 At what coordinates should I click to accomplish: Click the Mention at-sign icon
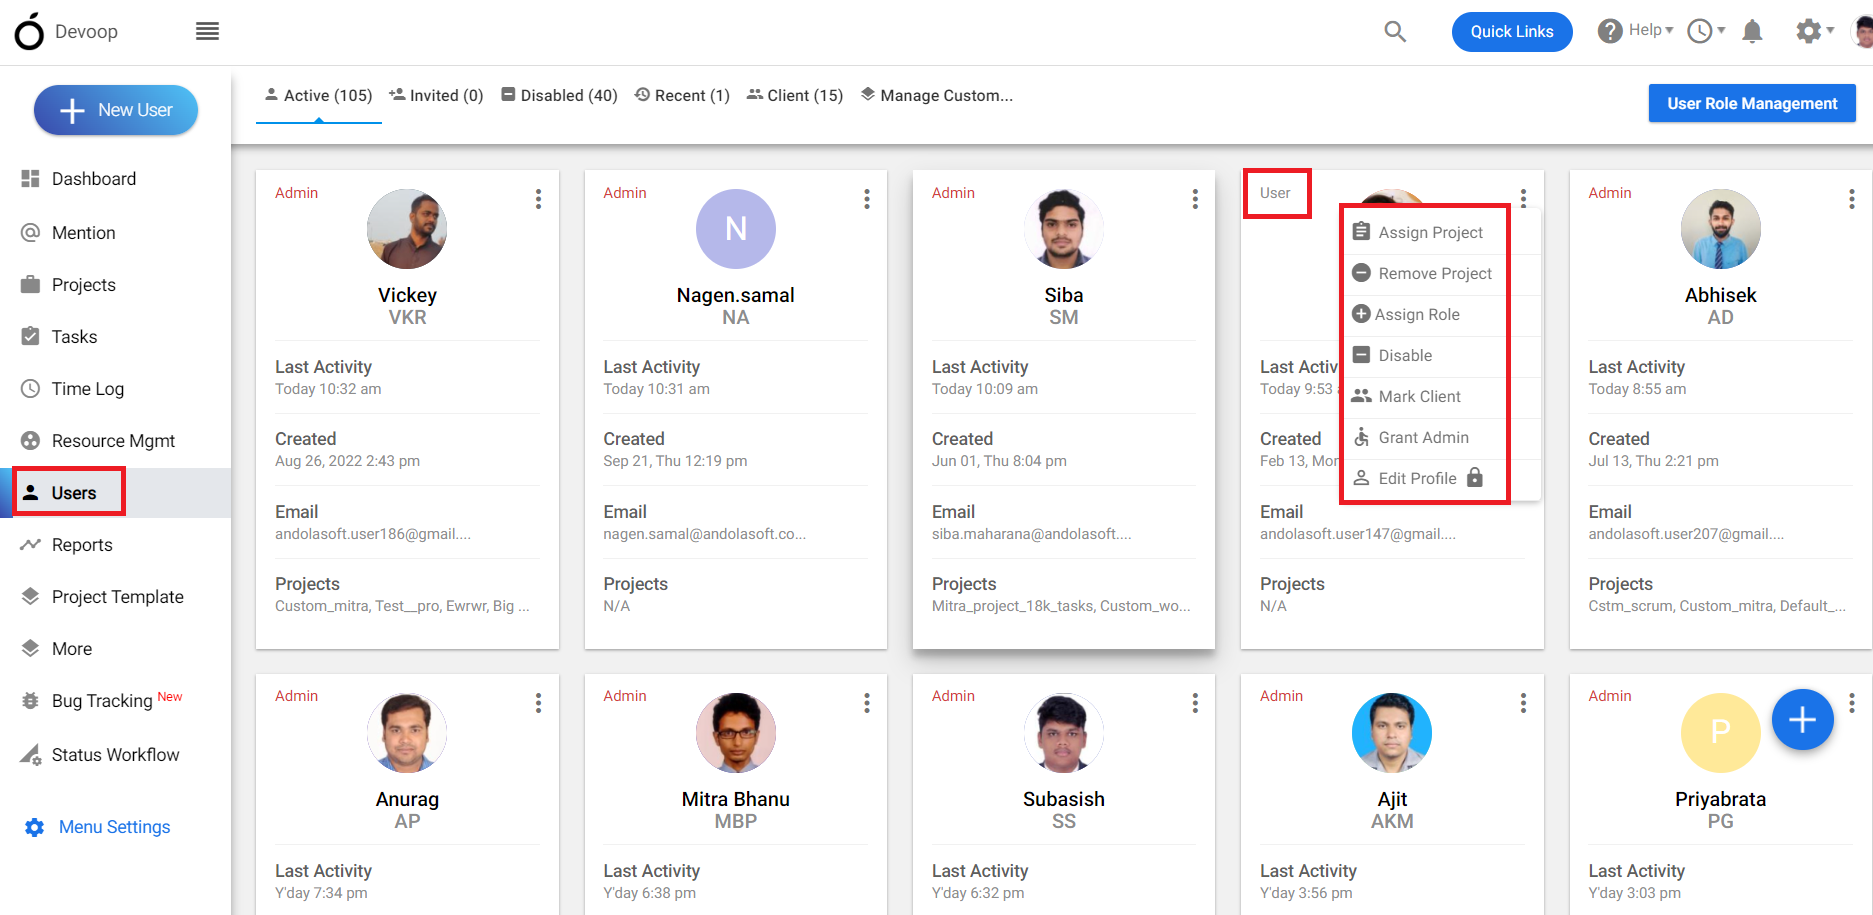pyautogui.click(x=31, y=233)
